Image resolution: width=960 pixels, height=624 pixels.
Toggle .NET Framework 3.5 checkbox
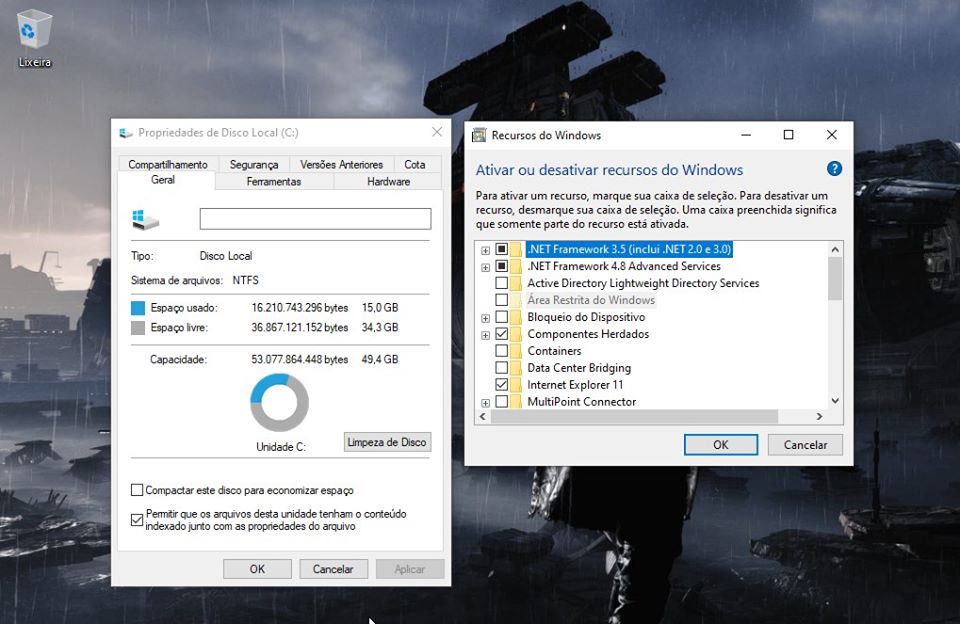(x=501, y=249)
